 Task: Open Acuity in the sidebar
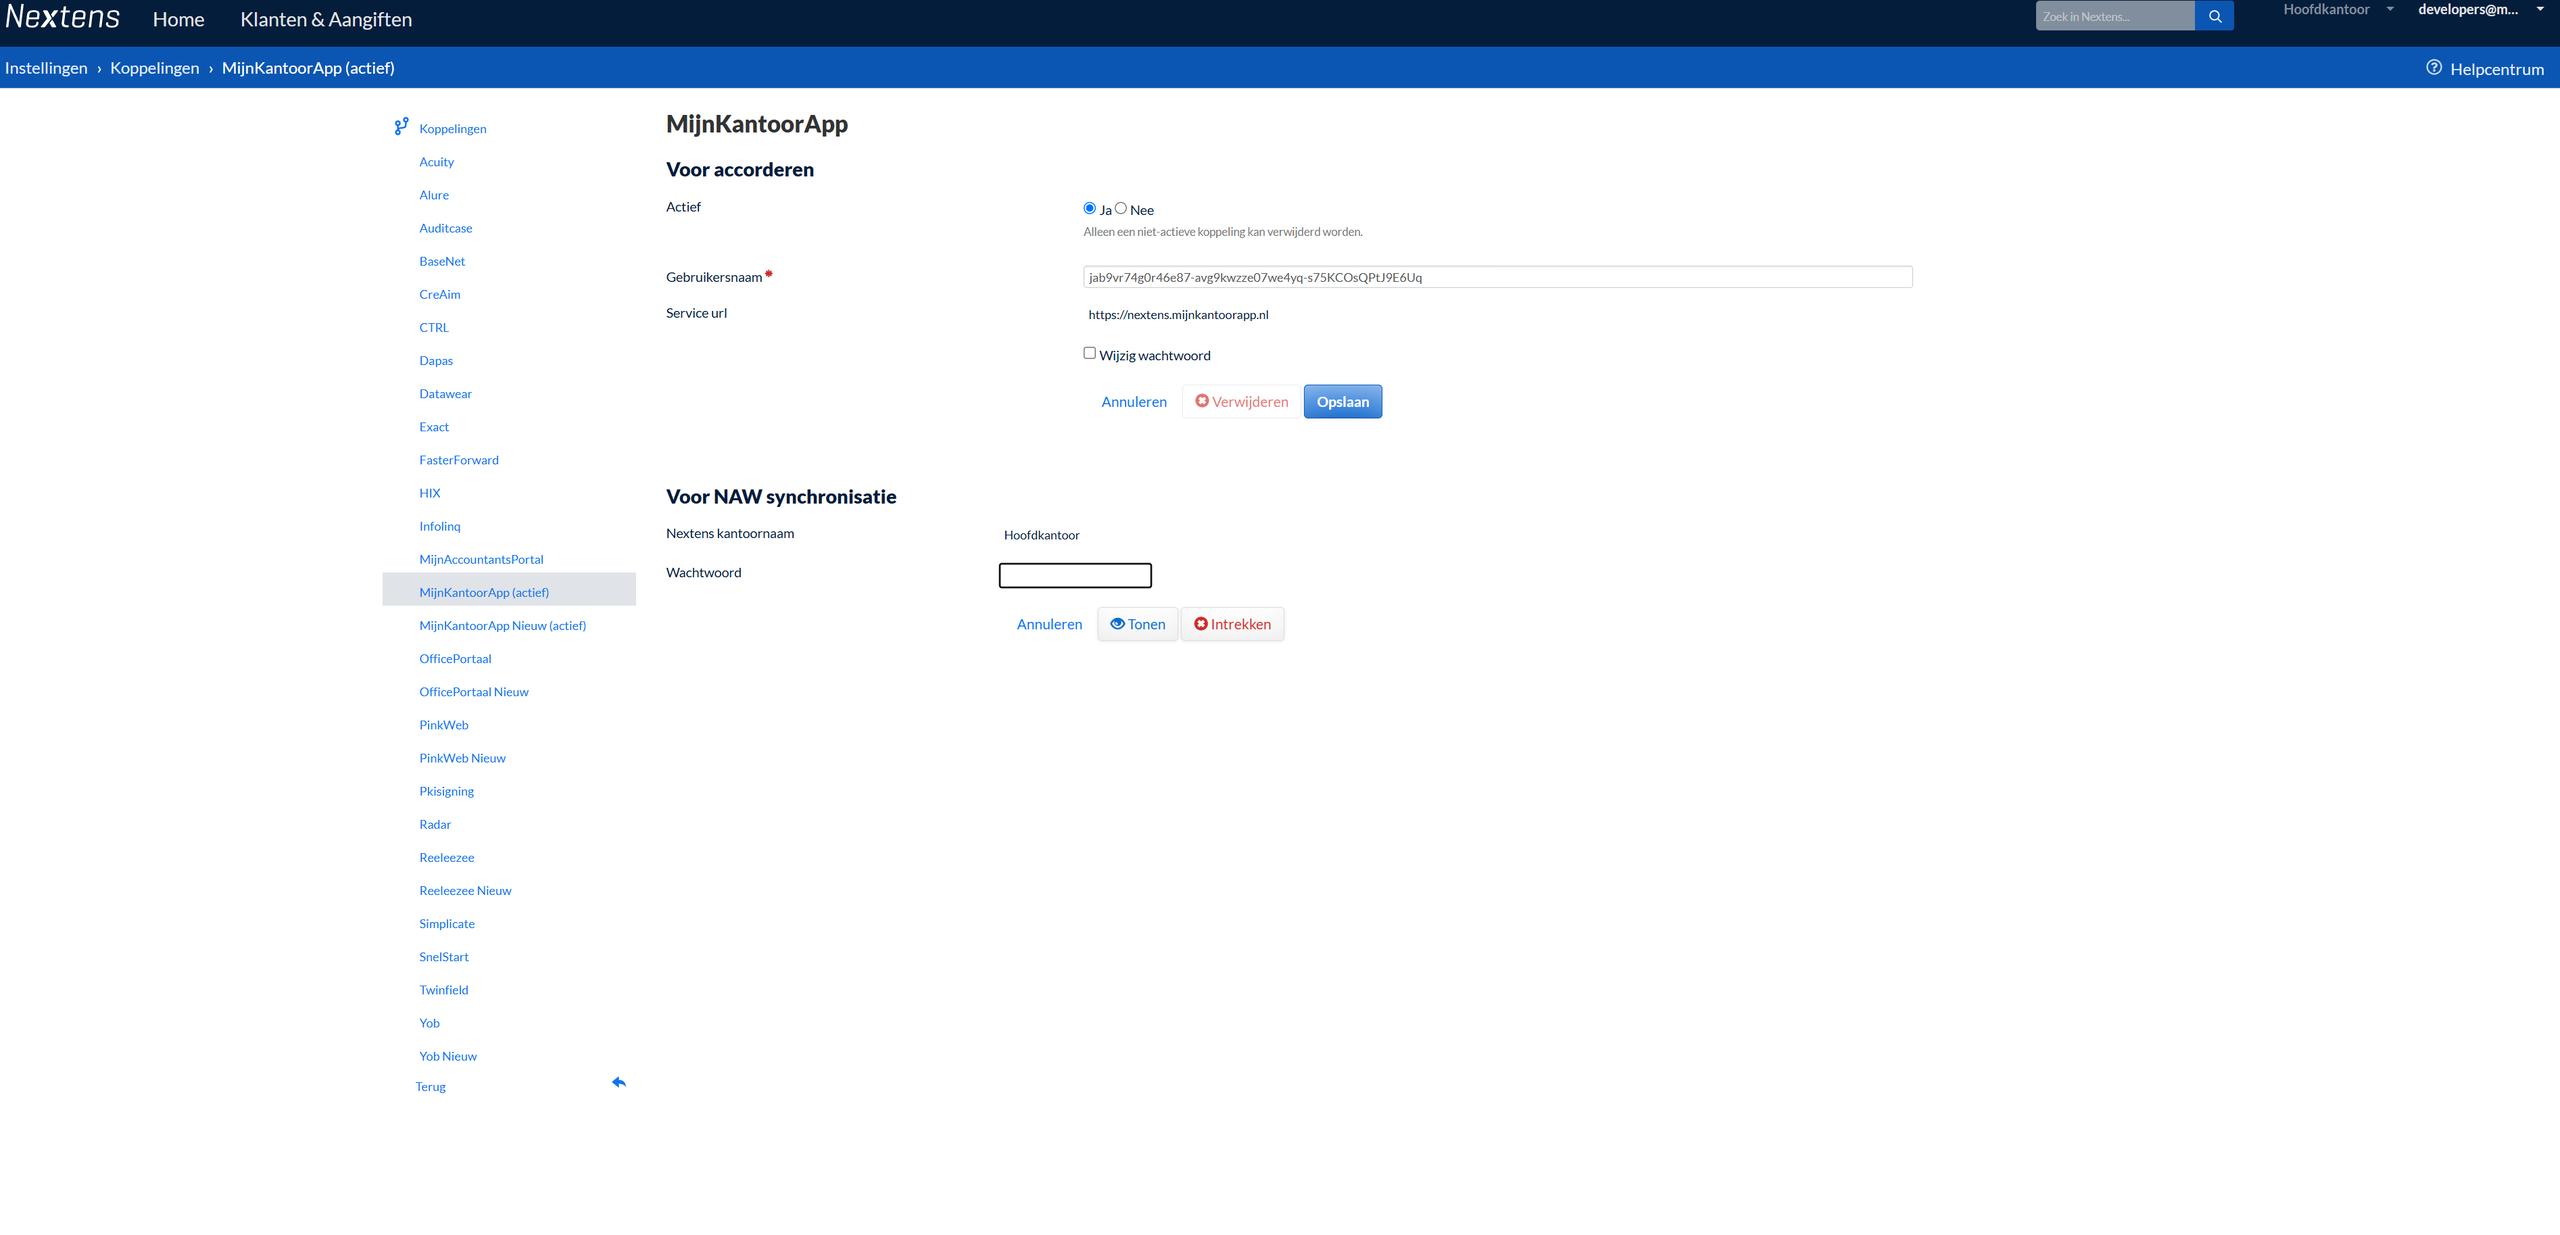[x=436, y=162]
